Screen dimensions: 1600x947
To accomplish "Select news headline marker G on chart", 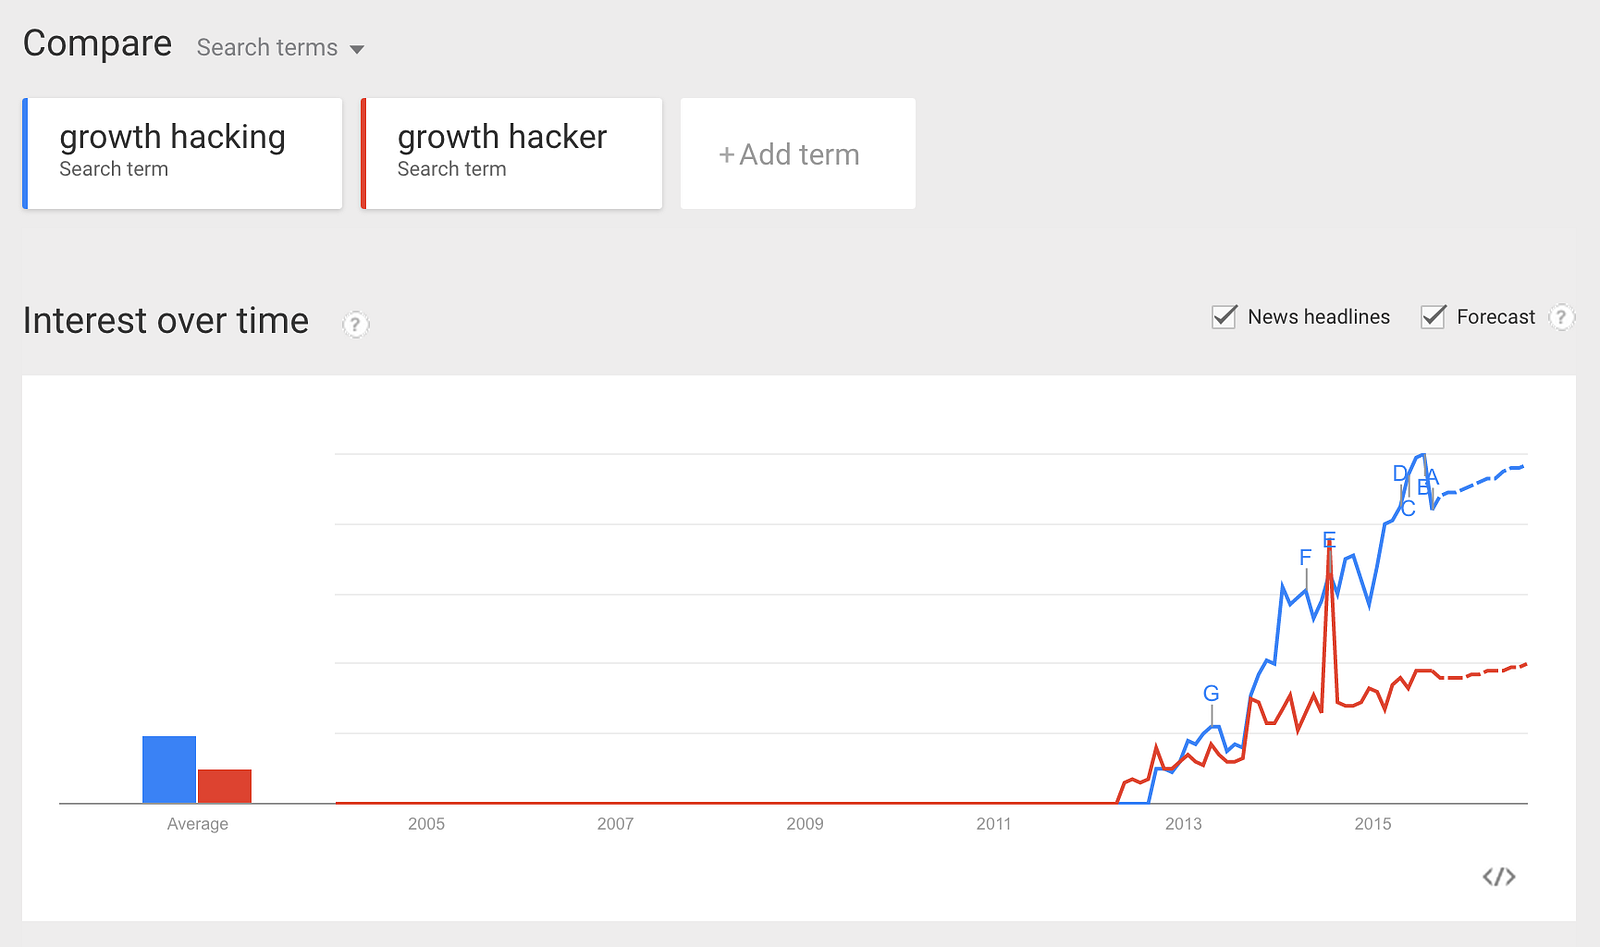I will 1211,693.
